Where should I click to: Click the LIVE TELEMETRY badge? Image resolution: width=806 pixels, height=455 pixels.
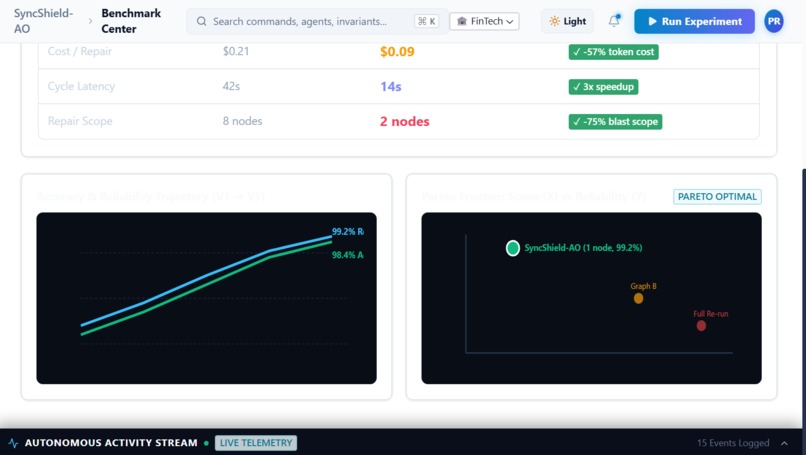pos(255,443)
